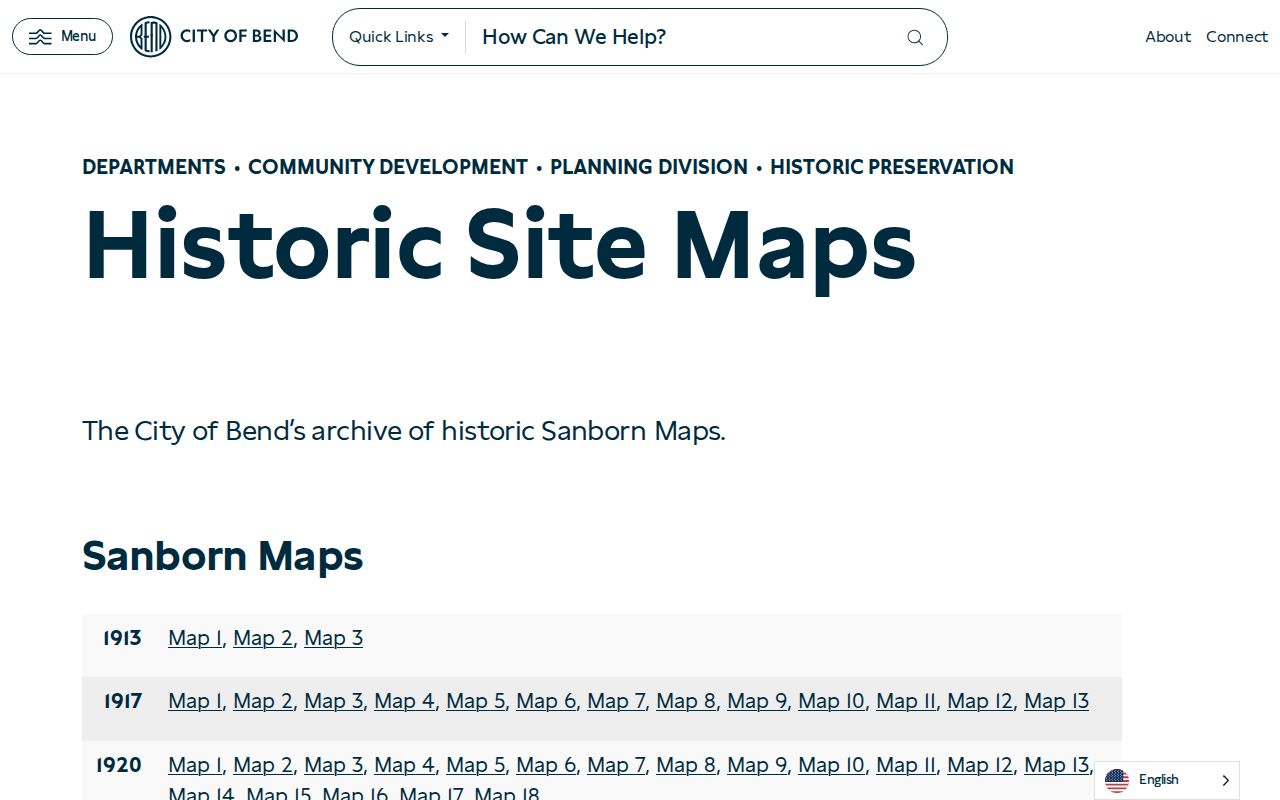Expand the Quick Links dropdown
The width and height of the screenshot is (1280, 800).
(x=399, y=37)
